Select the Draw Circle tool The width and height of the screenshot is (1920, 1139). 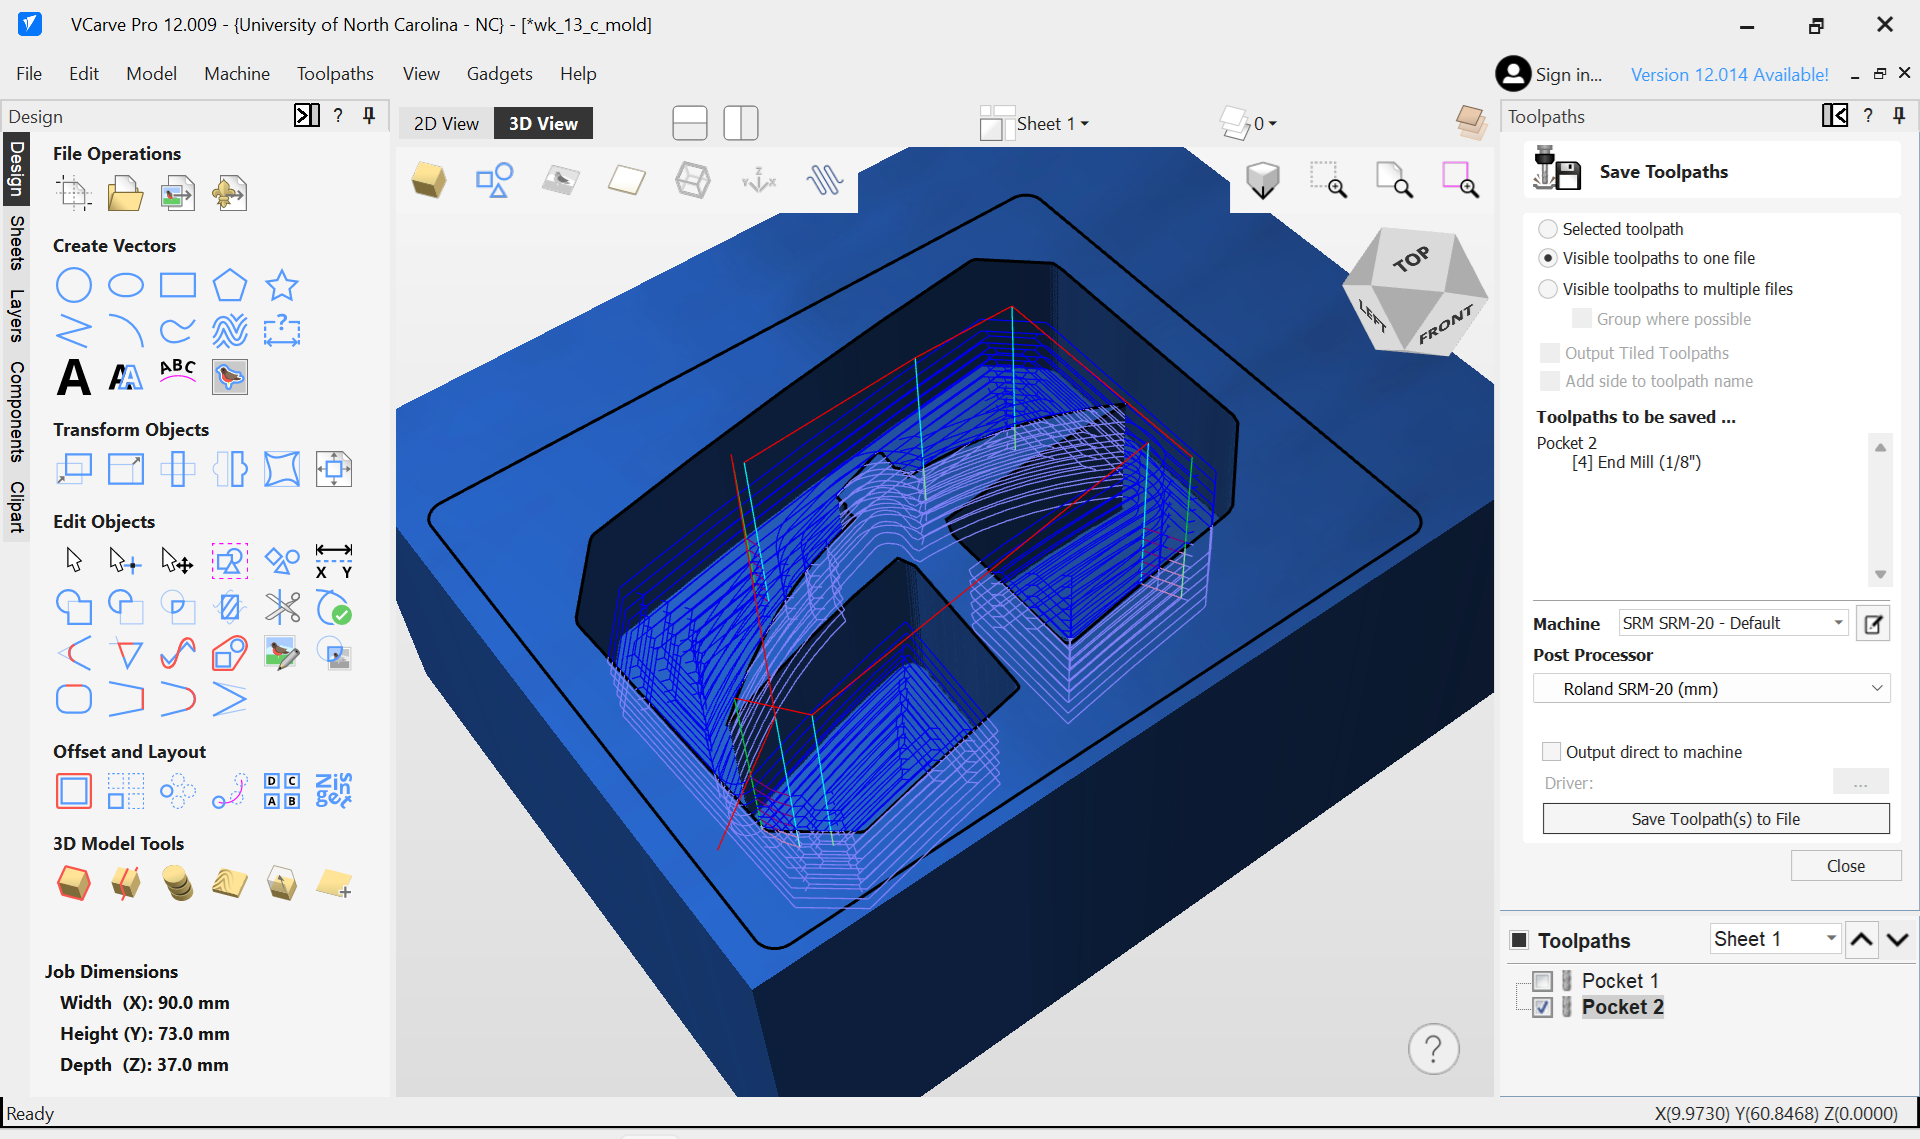coord(74,285)
